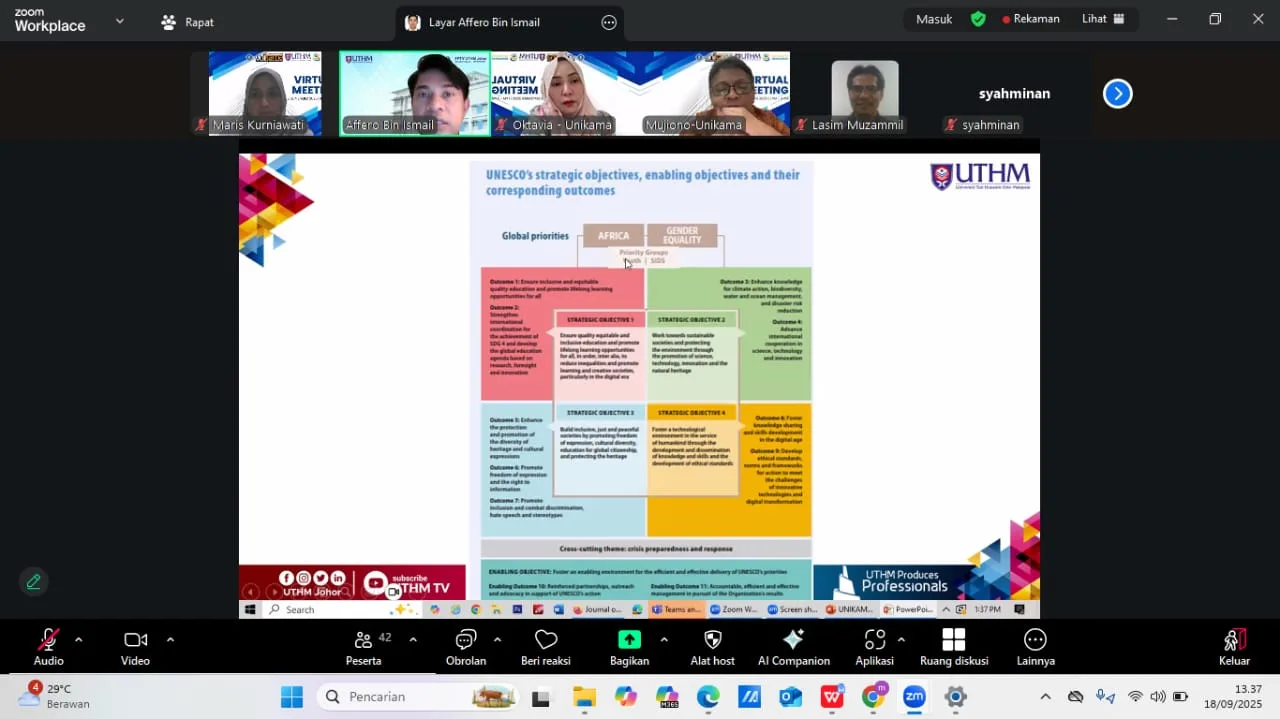1280x719 pixels.
Task: Switch to the Rapat tab
Action: (188, 22)
